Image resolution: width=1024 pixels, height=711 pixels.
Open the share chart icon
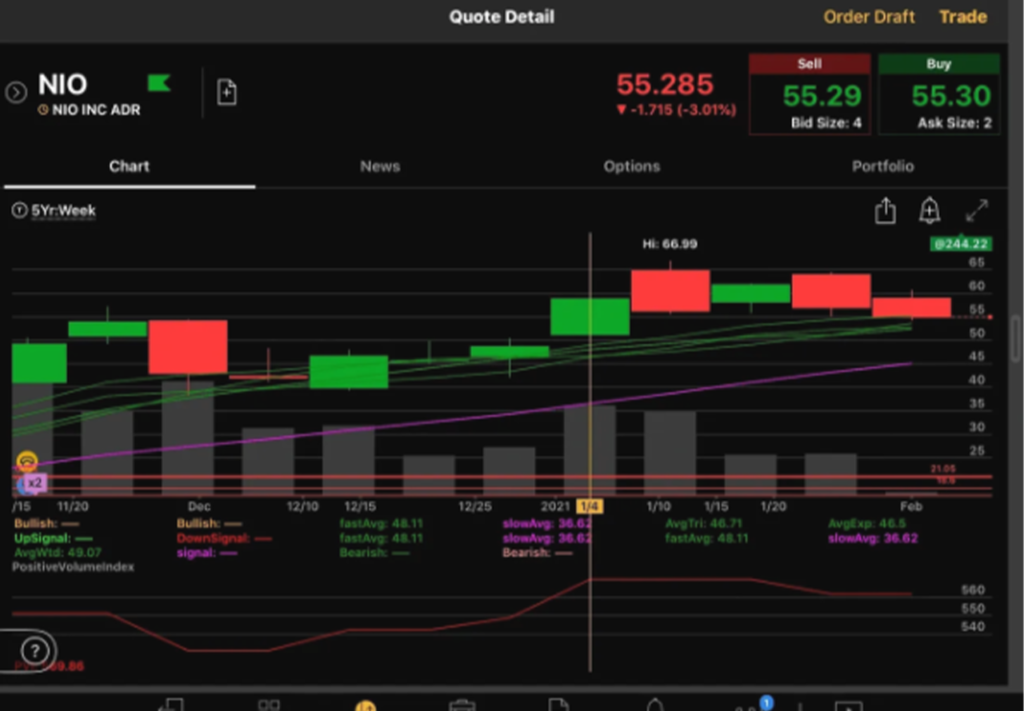(885, 211)
